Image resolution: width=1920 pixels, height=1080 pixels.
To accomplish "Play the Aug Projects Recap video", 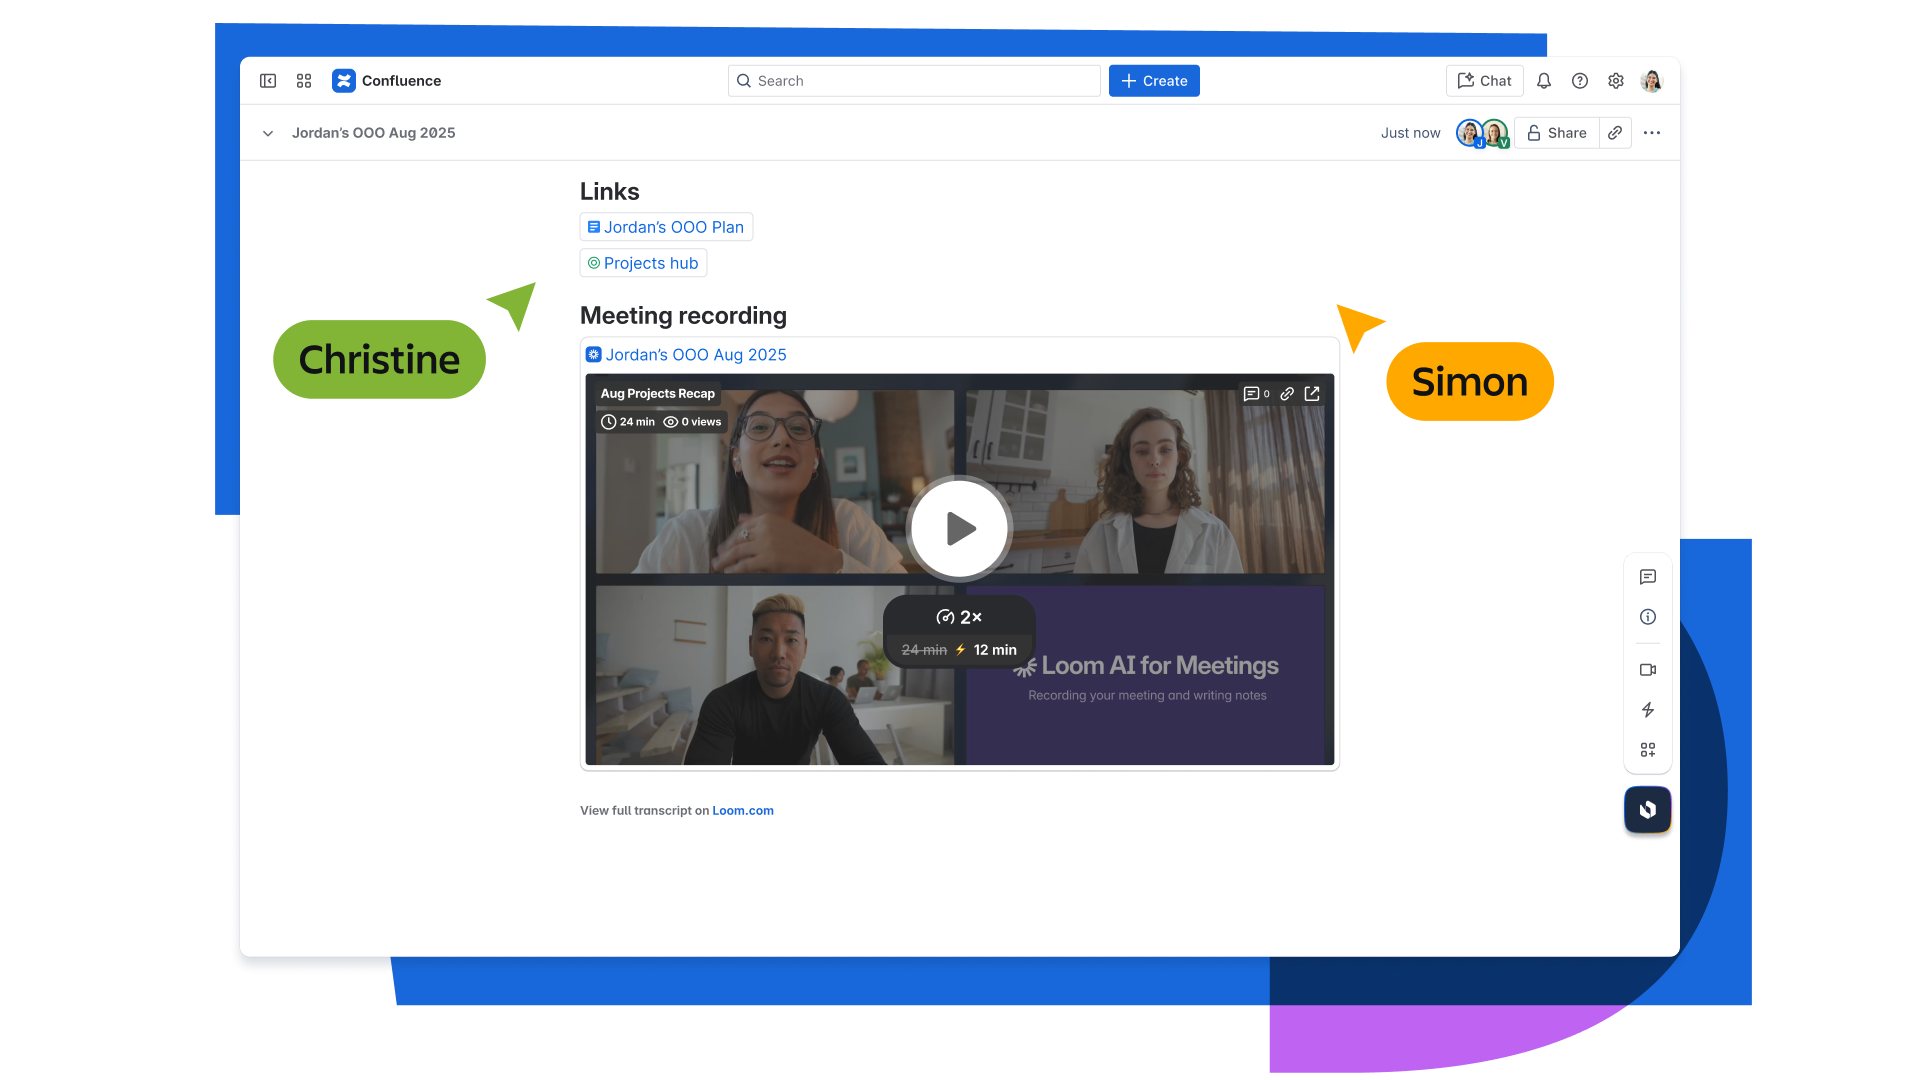I will 959,528.
